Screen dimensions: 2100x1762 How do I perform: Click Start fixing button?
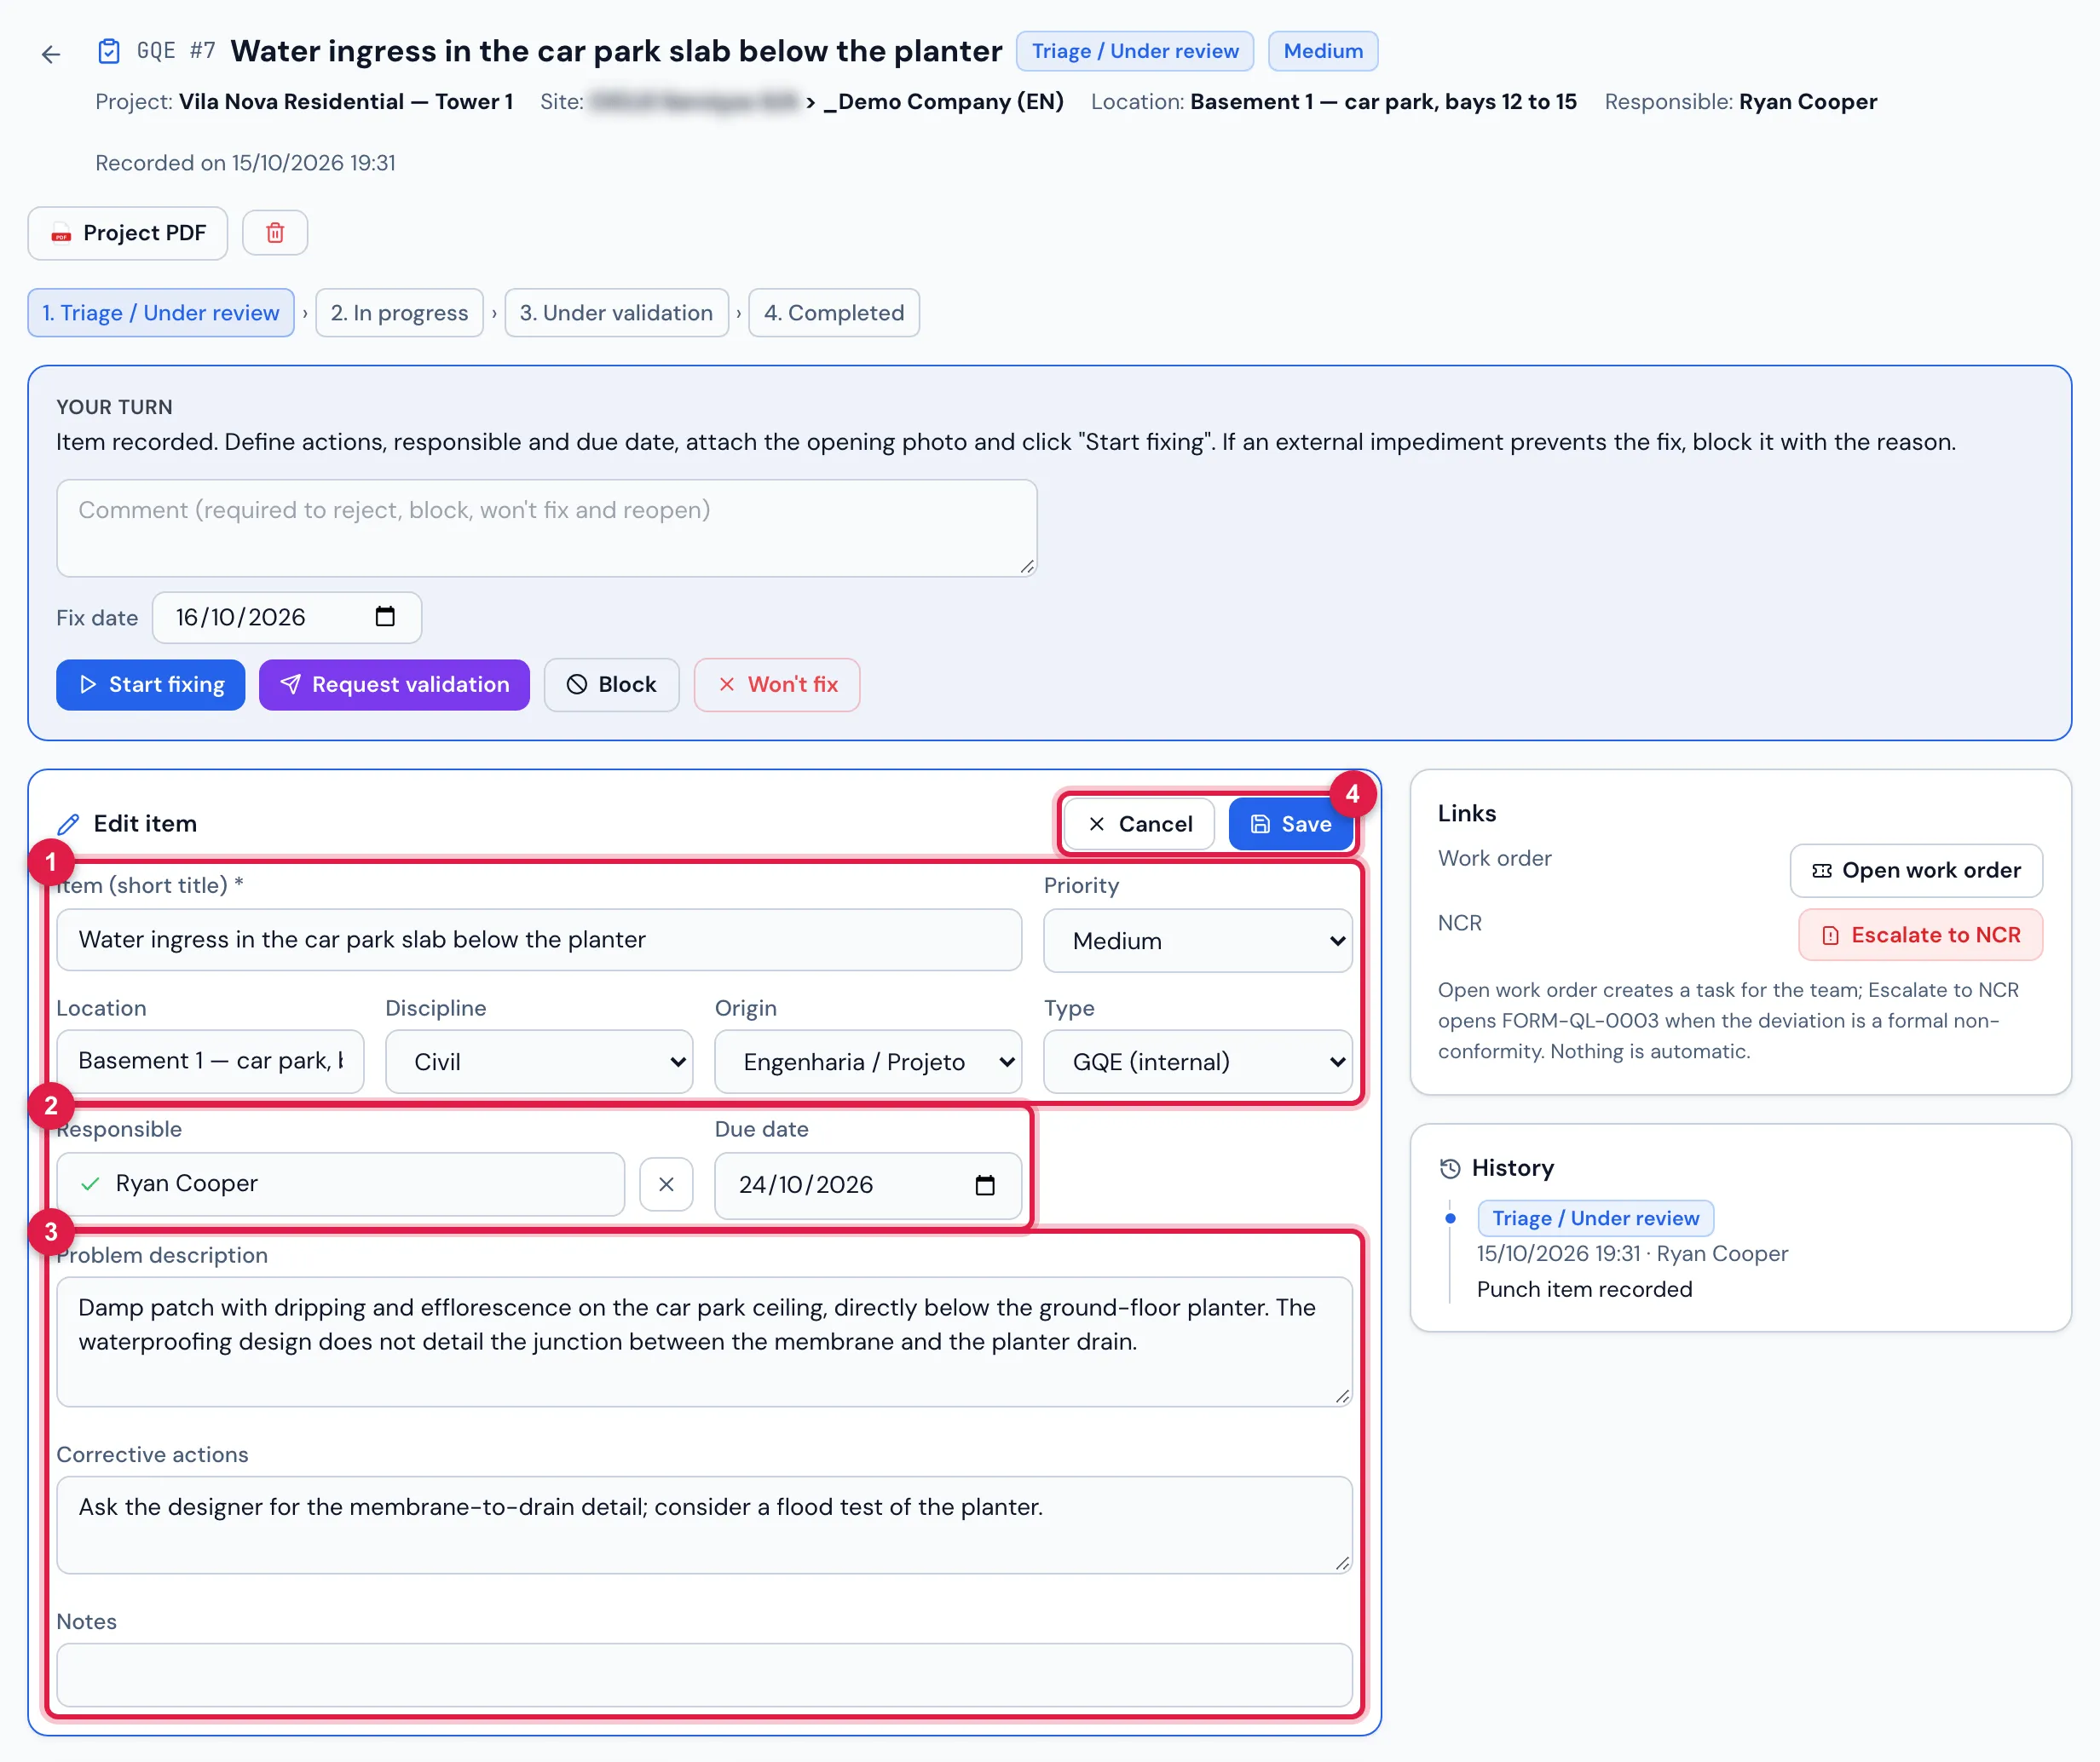tap(150, 685)
